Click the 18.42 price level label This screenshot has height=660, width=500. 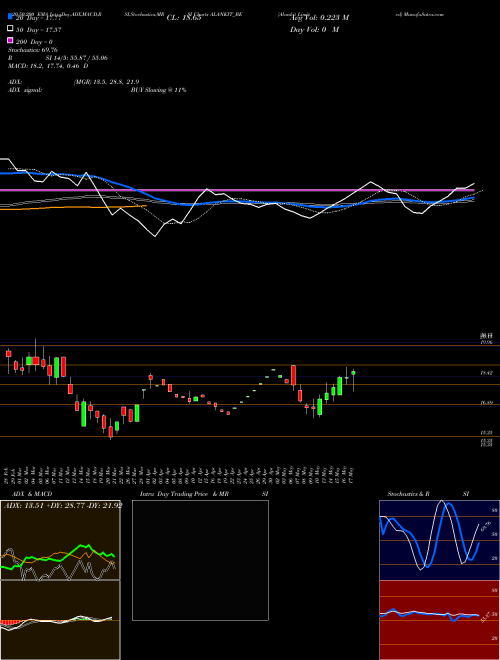tap(487, 373)
